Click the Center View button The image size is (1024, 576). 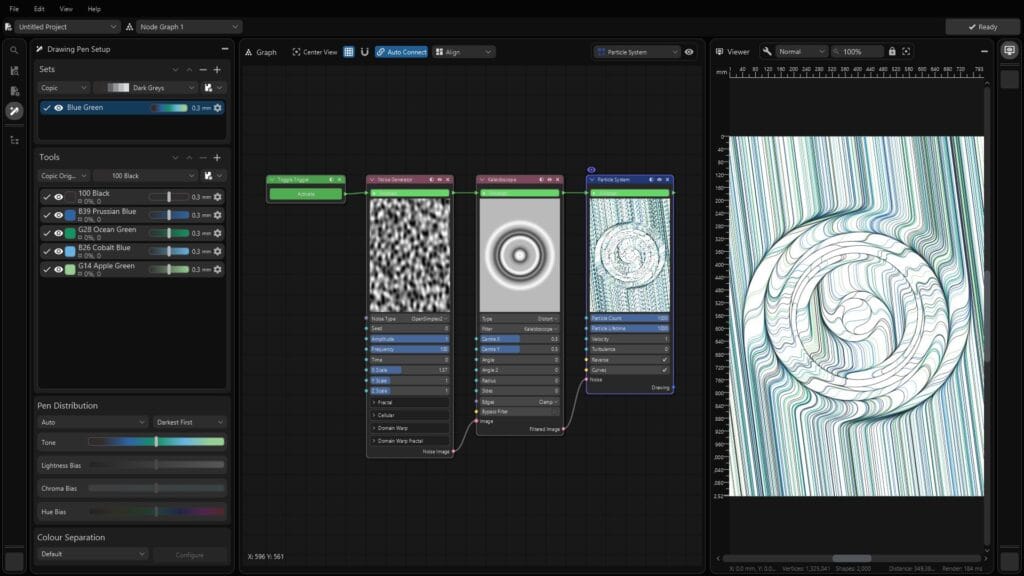(314, 52)
